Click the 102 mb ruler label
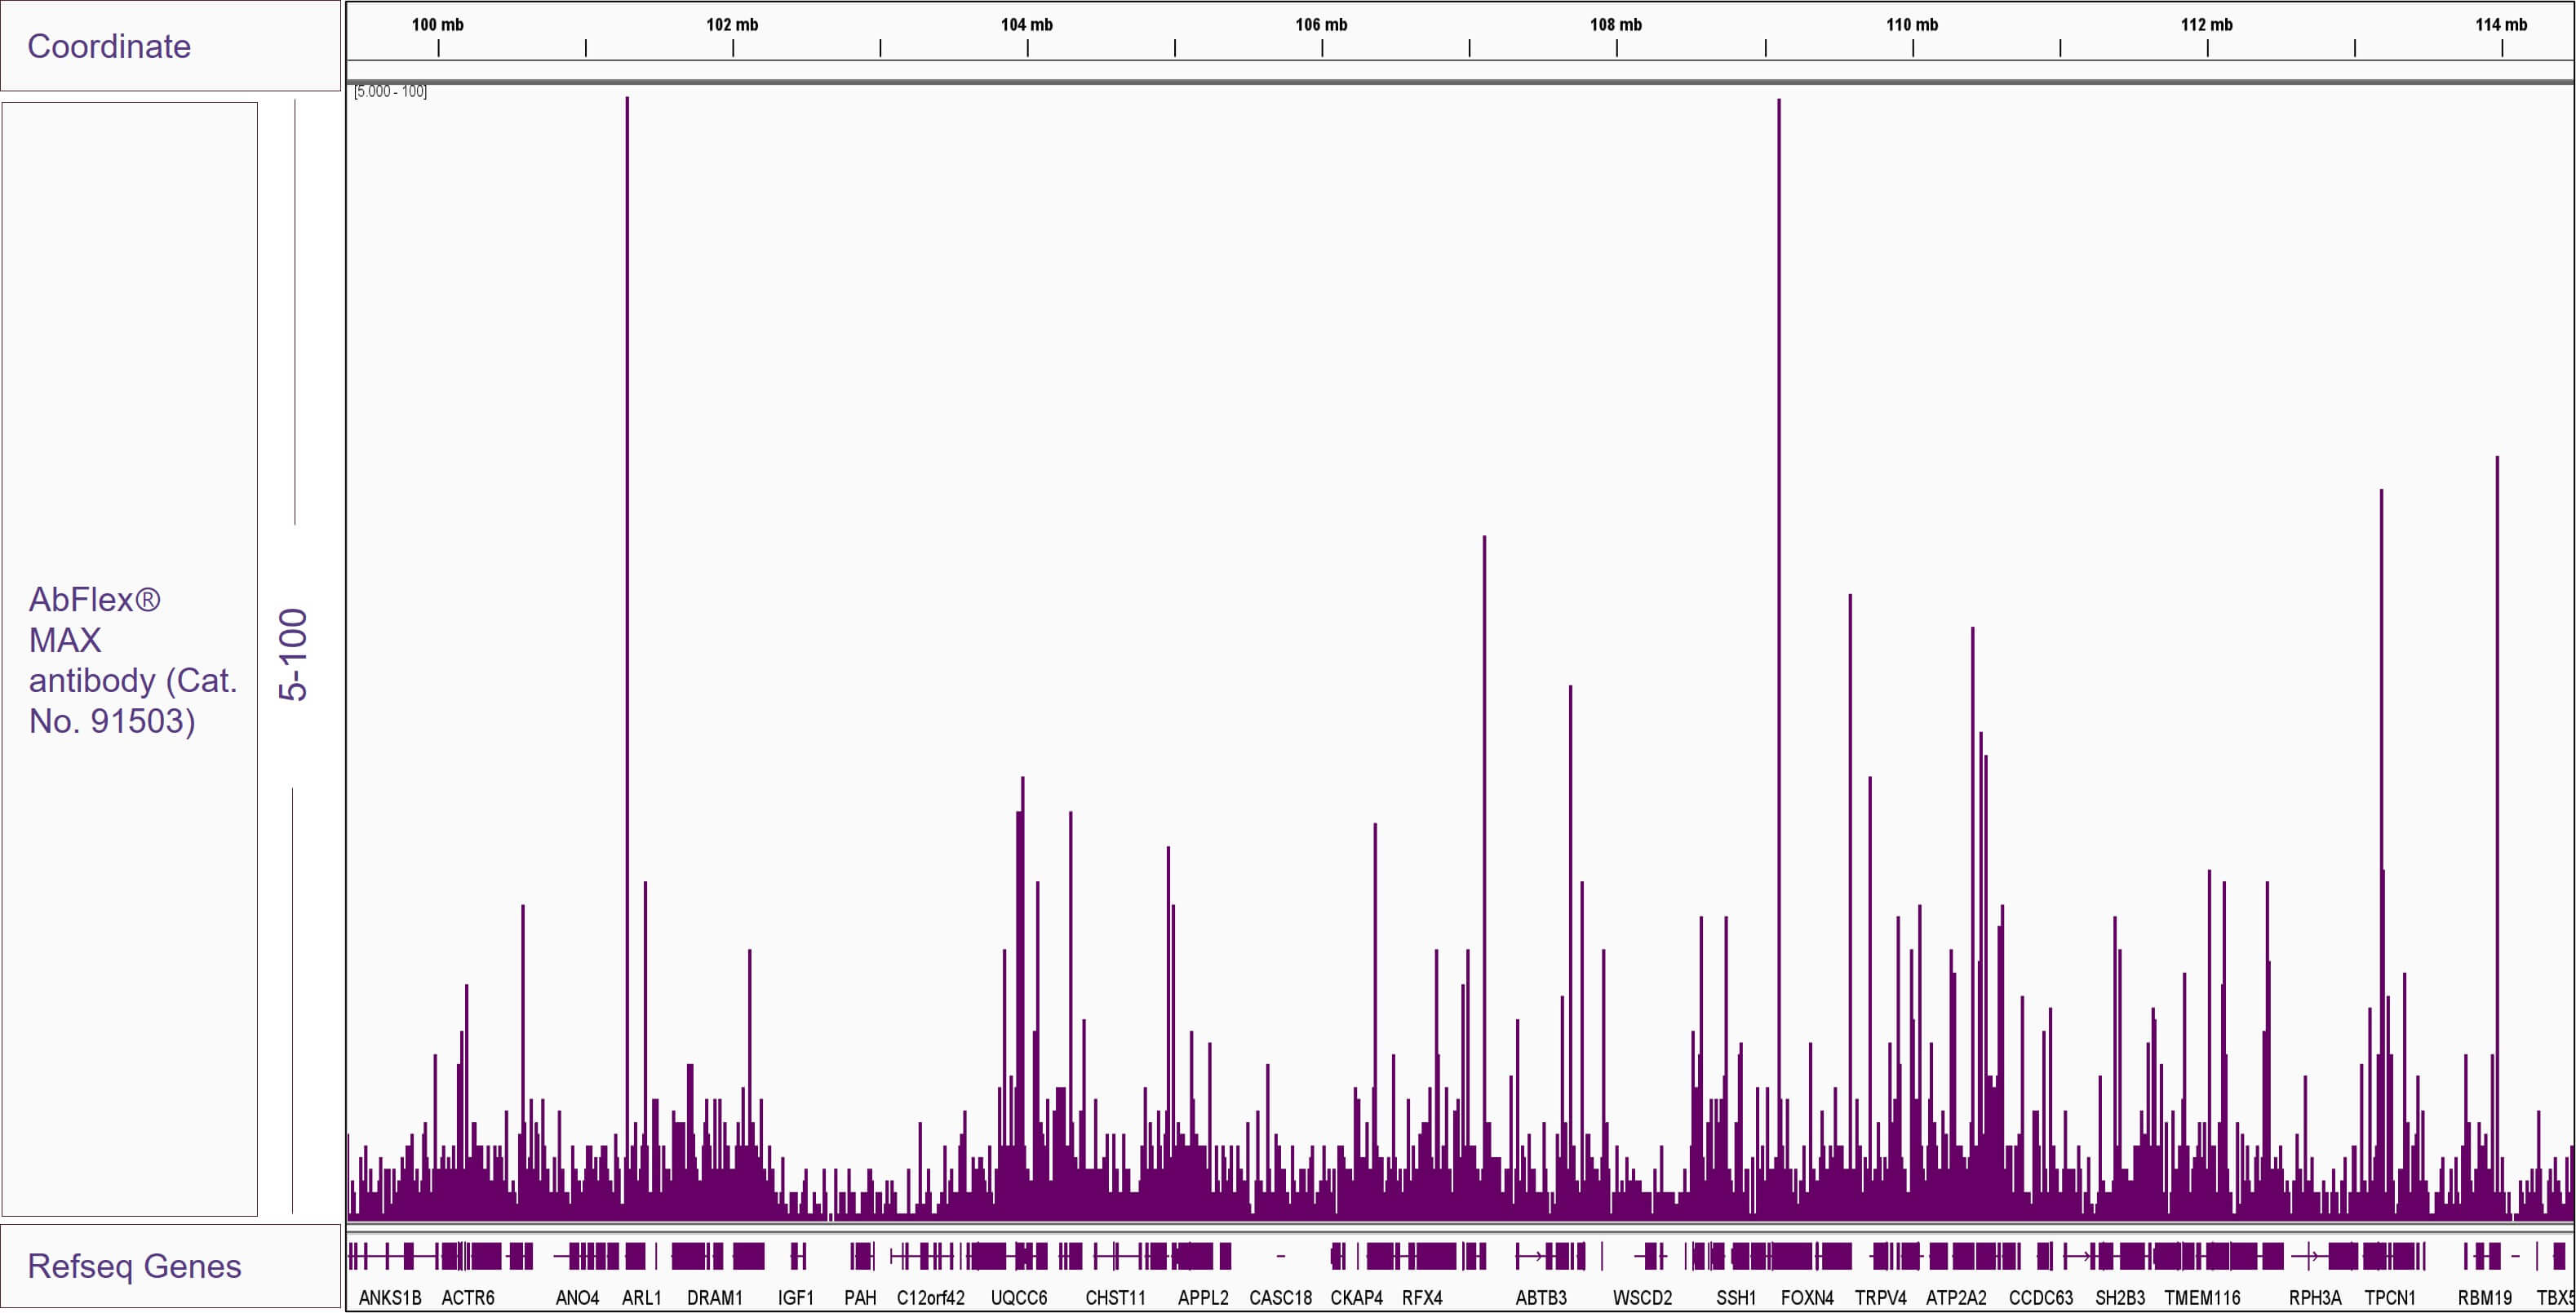The height and width of the screenshot is (1313, 2576). pos(732,24)
